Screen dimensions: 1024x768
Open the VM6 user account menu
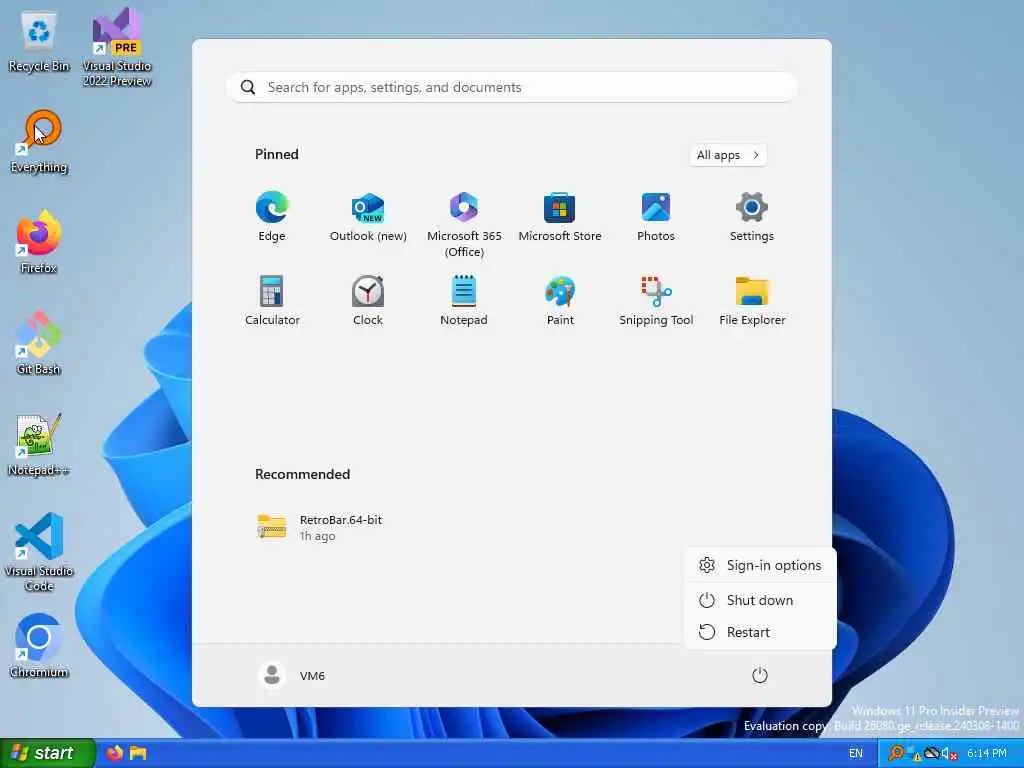click(x=292, y=675)
